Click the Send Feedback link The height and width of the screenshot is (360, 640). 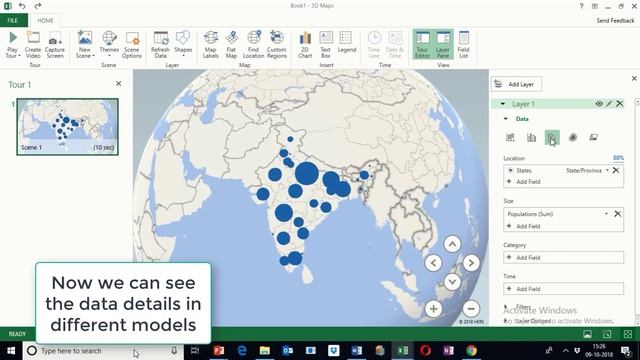tap(615, 20)
